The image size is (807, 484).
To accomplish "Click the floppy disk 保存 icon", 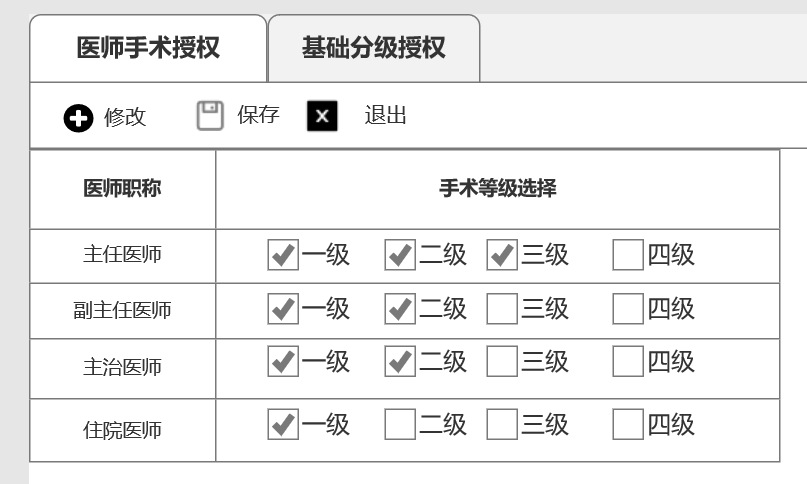I will (210, 116).
